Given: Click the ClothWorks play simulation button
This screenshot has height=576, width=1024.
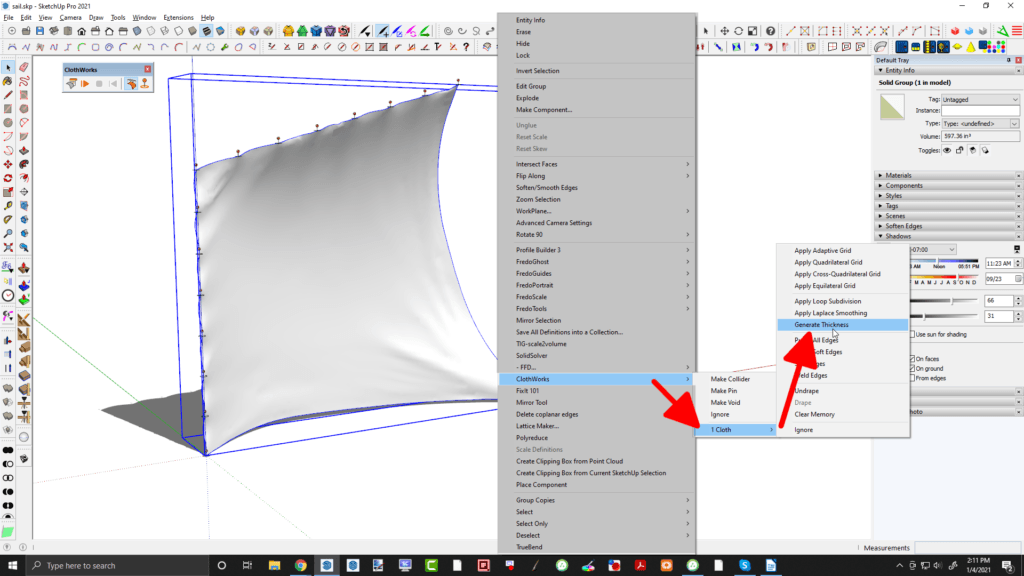Looking at the screenshot, I should (x=85, y=84).
